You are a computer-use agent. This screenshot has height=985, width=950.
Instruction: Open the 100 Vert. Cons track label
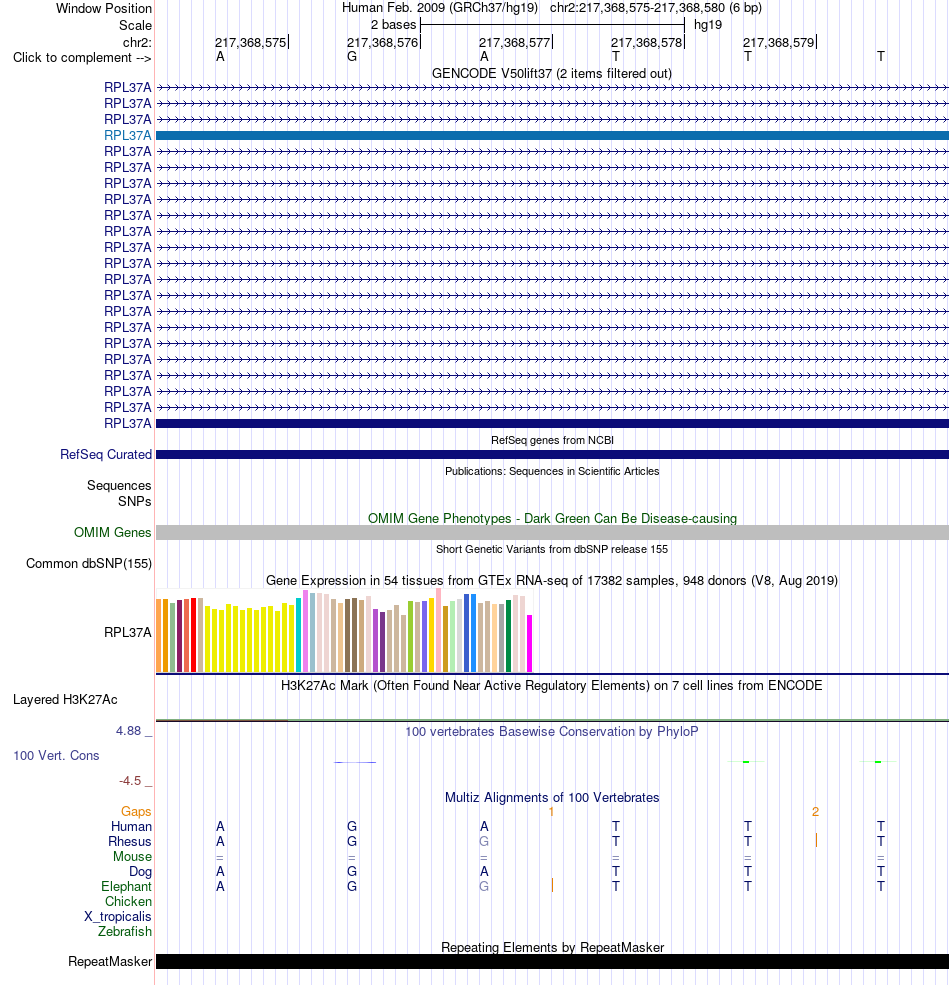coord(56,755)
